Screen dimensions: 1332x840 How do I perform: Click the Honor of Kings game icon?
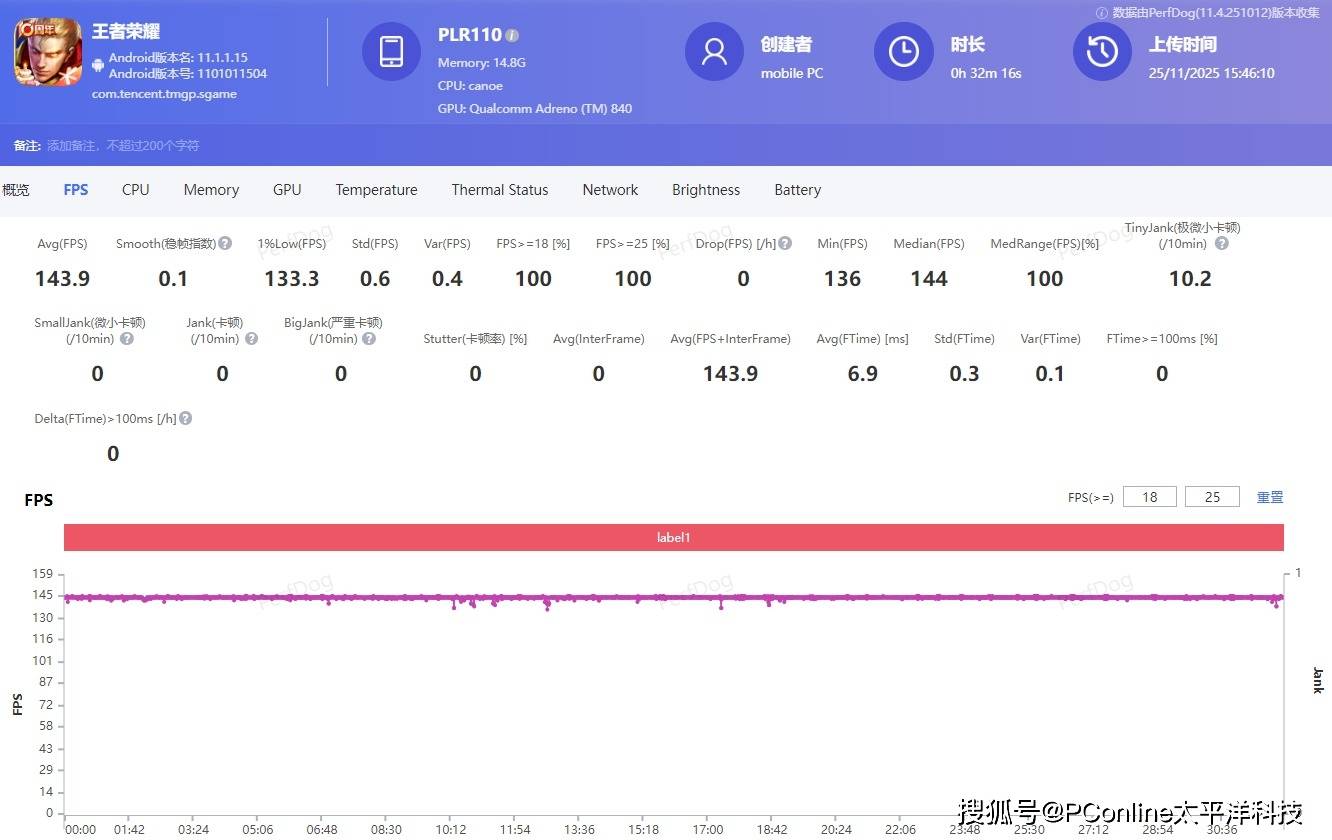coord(48,52)
